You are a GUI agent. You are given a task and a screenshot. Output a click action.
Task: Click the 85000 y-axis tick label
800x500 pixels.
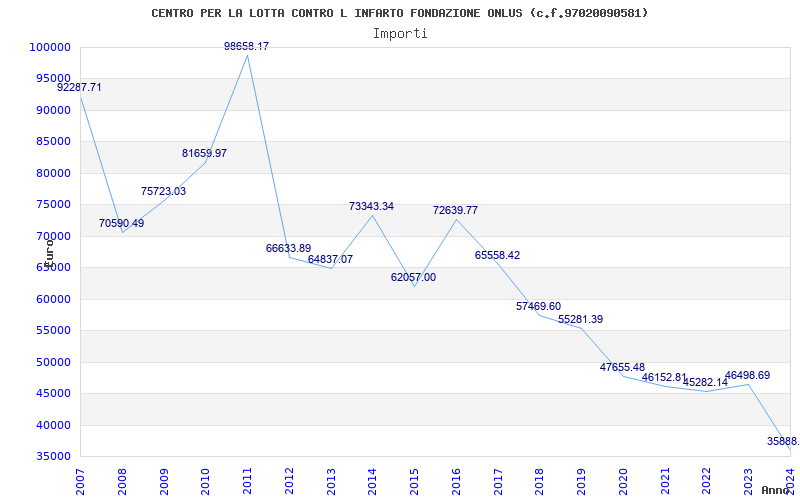[53, 141]
